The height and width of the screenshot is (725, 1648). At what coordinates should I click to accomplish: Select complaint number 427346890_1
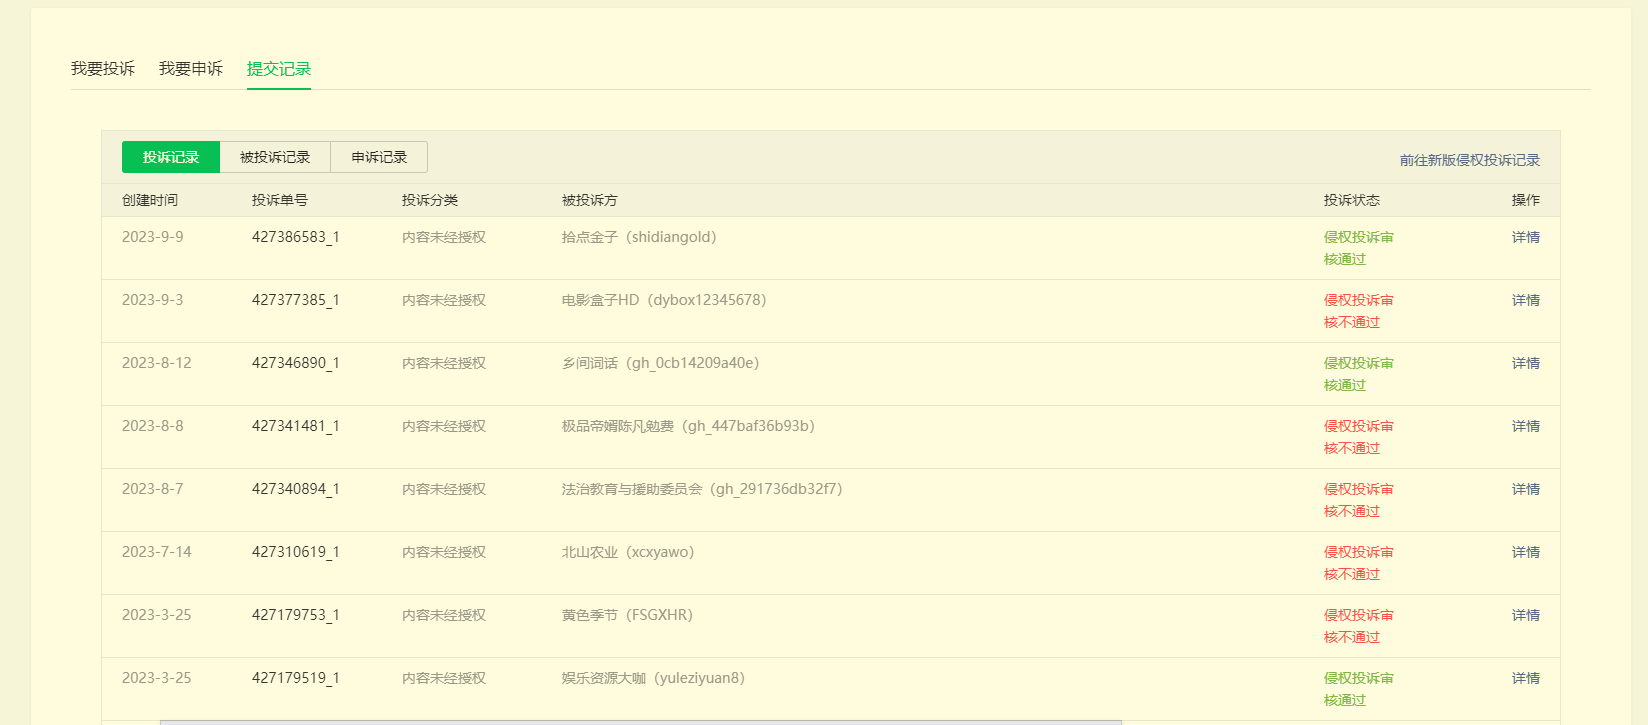tap(296, 363)
